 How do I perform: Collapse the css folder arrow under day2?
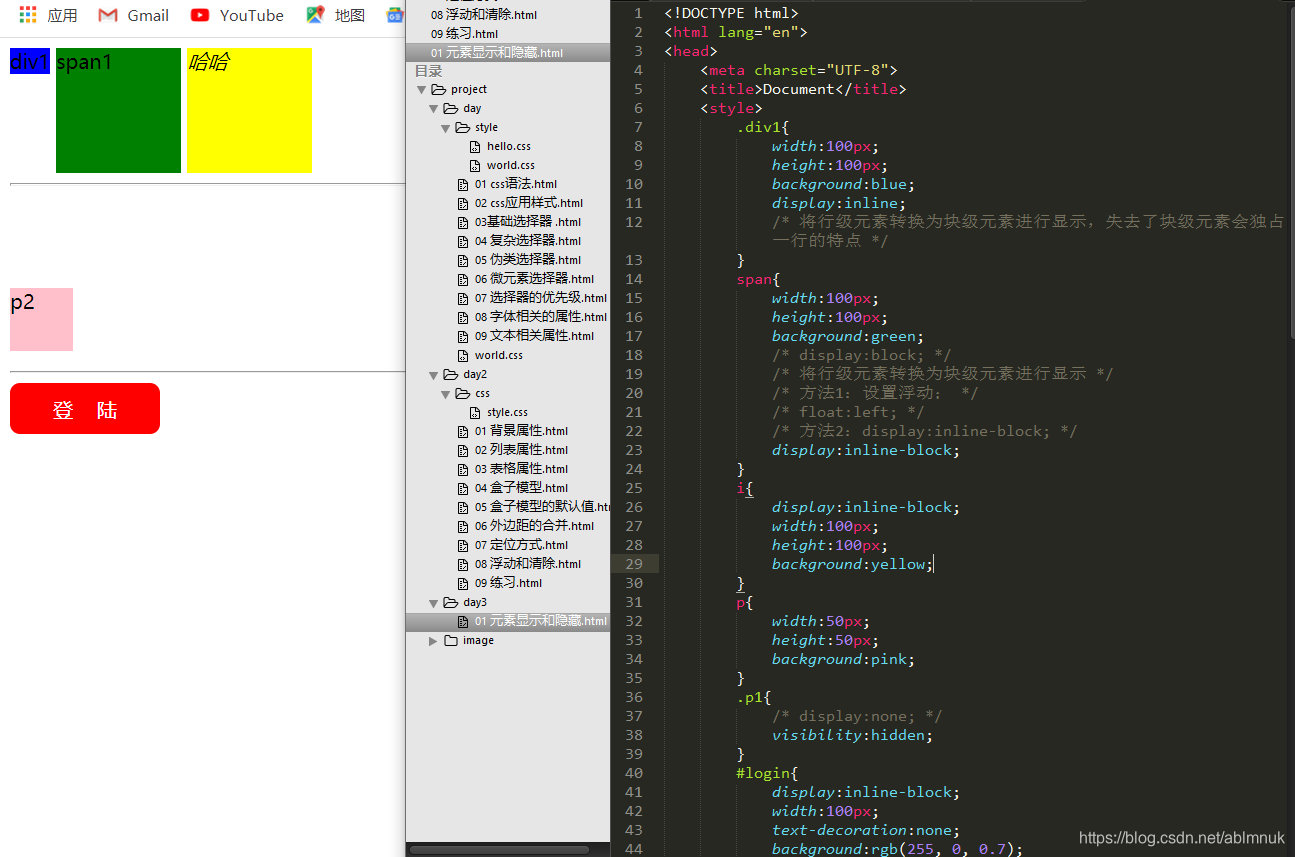446,394
